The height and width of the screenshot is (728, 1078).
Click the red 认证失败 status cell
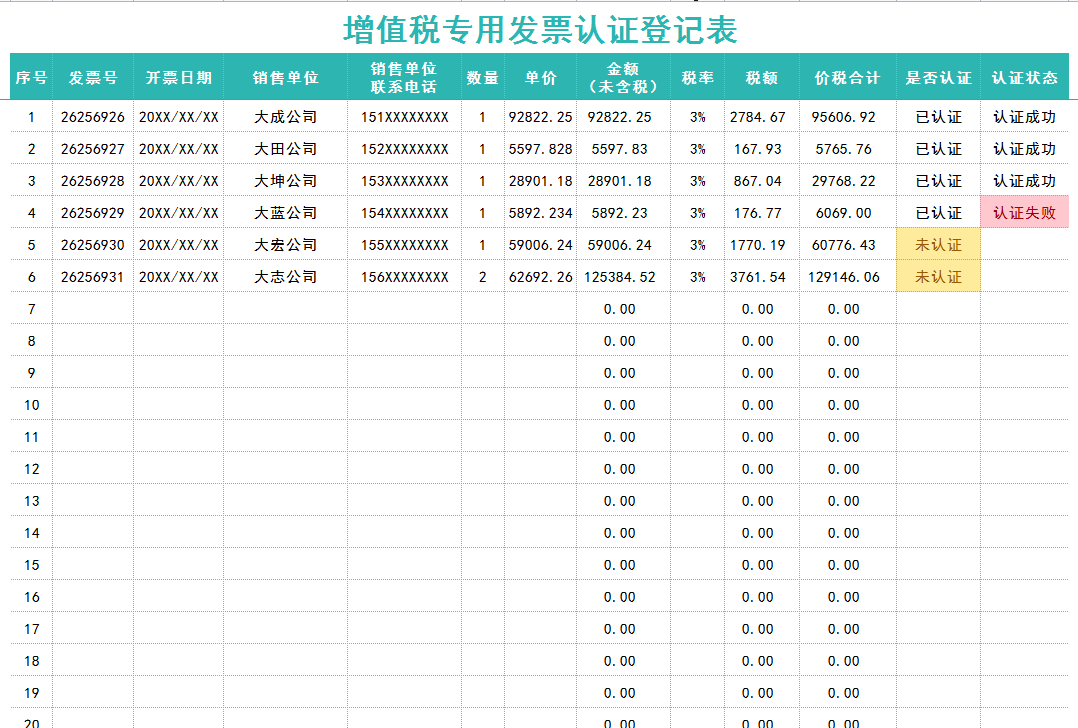1024,213
